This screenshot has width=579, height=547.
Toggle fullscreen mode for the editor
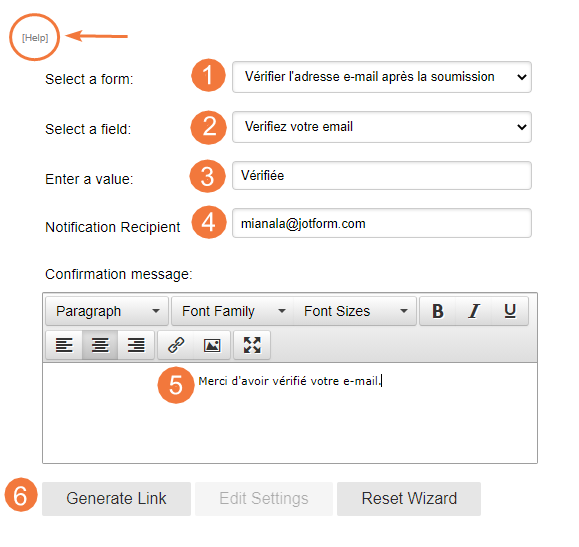pos(252,345)
